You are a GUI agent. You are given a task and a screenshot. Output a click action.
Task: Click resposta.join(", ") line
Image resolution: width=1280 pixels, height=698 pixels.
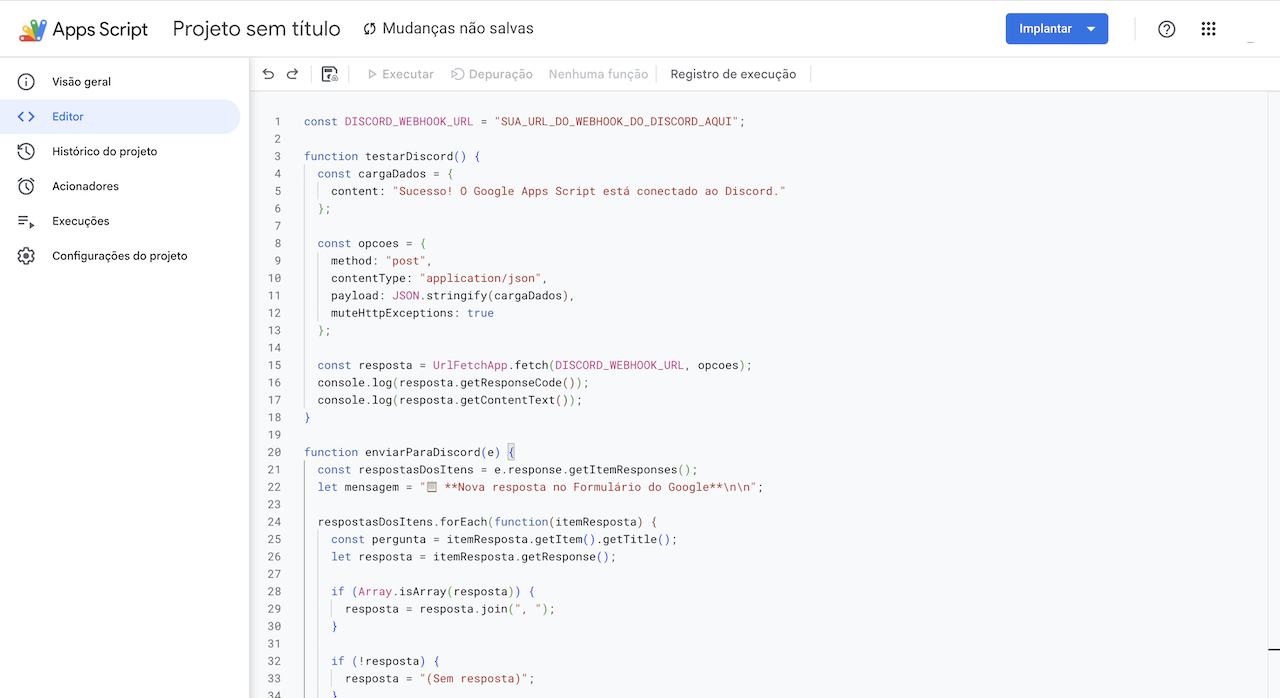pos(449,609)
